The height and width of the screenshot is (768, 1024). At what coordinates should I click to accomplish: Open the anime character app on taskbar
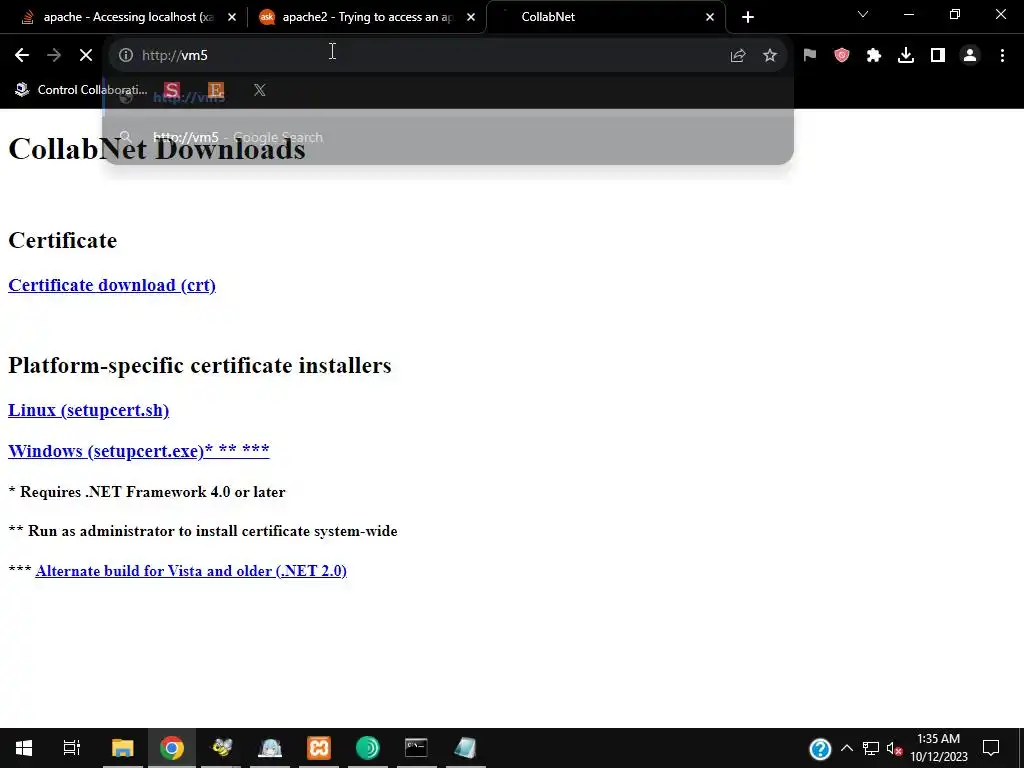[x=270, y=748]
